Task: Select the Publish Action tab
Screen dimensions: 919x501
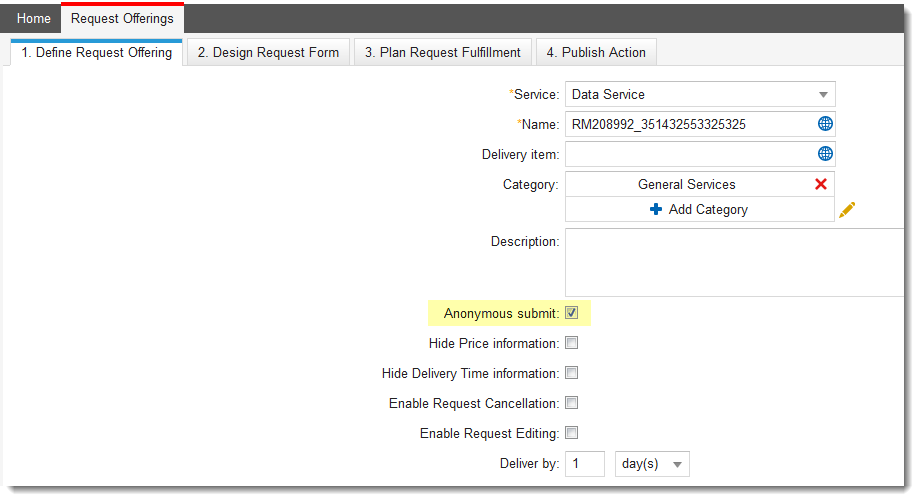Action: coord(596,52)
